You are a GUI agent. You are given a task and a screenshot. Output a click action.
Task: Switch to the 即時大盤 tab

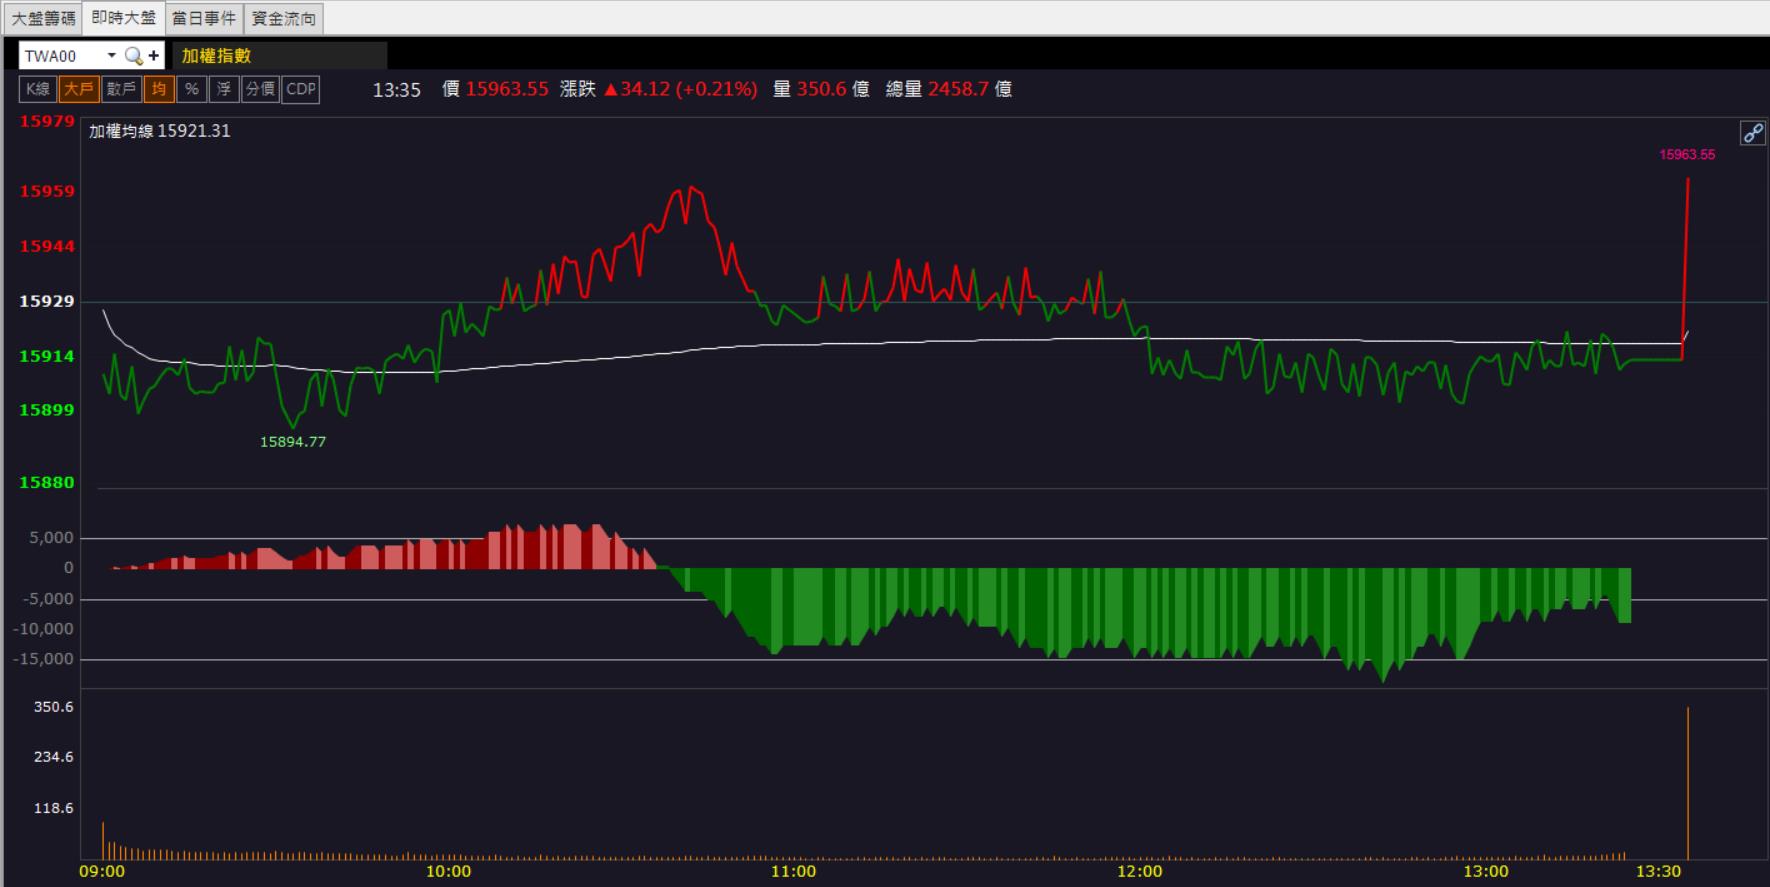pyautogui.click(x=124, y=18)
